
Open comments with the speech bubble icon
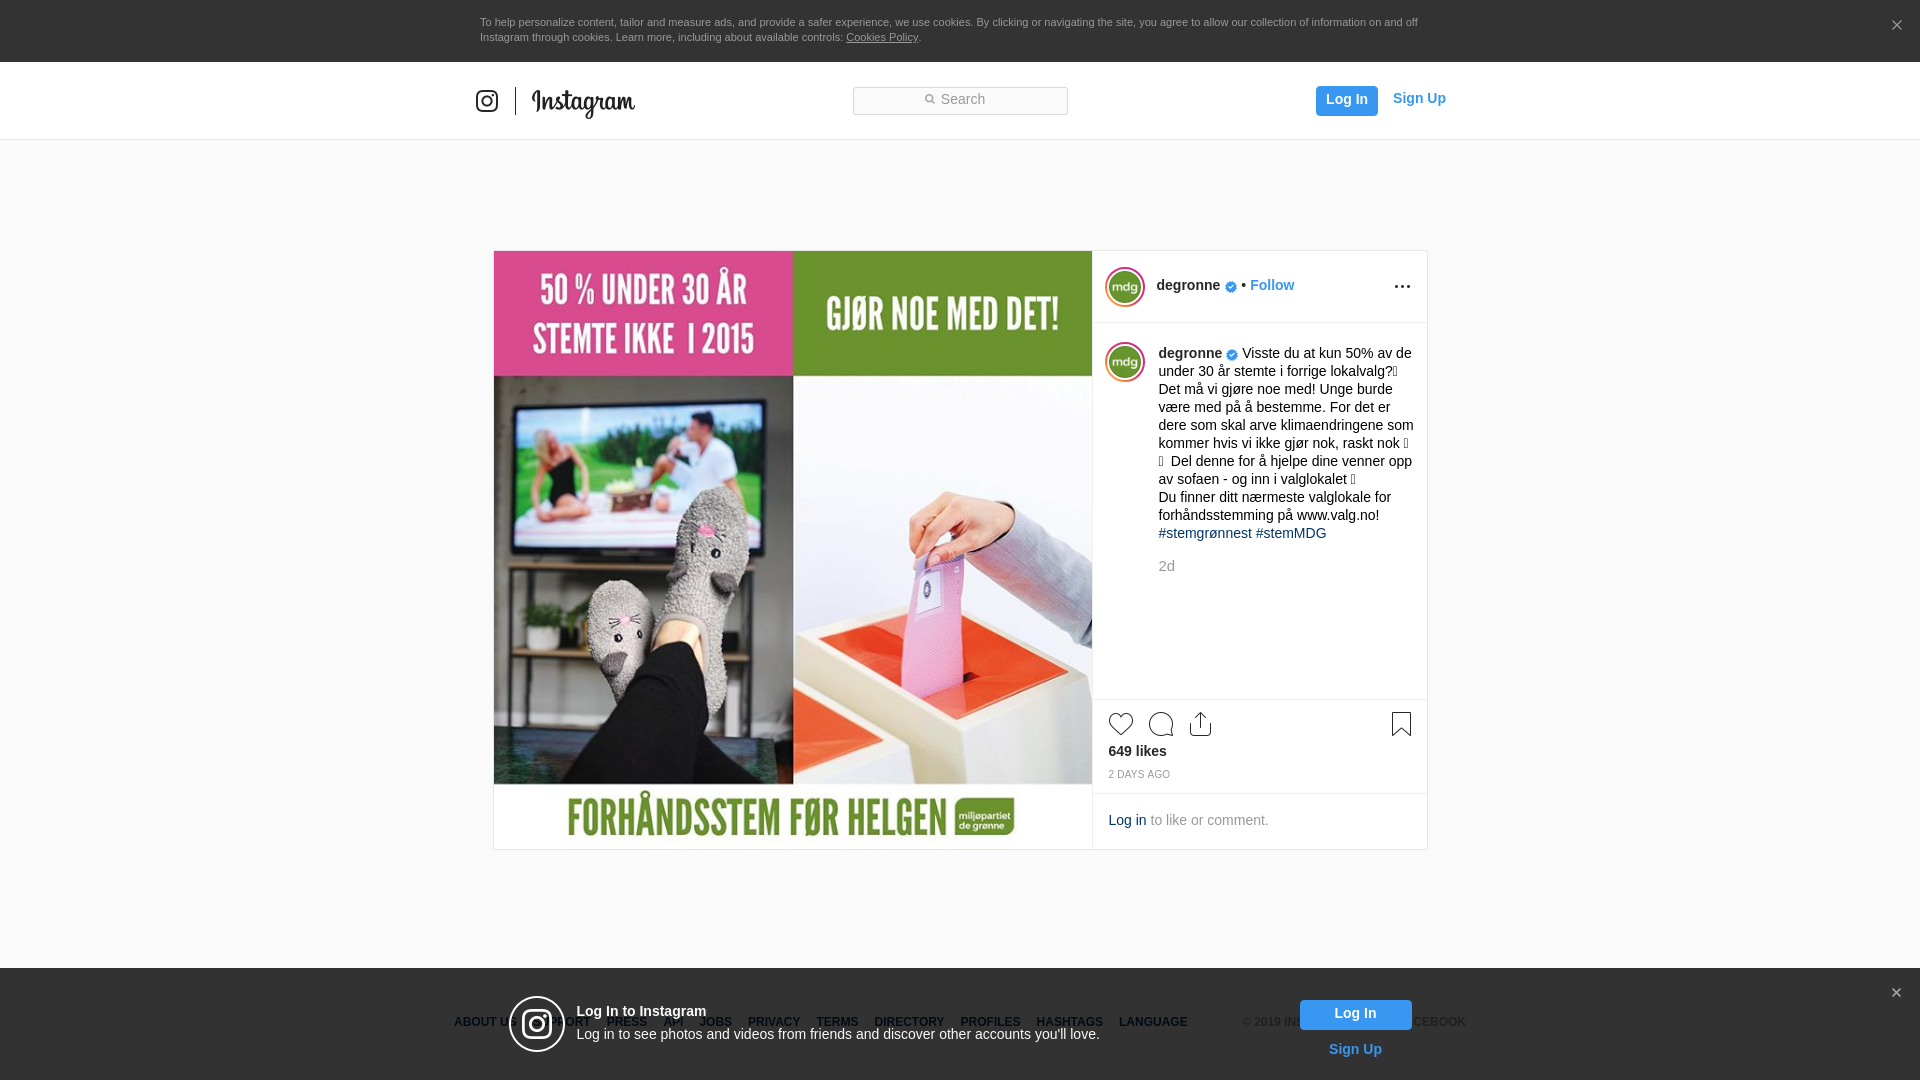tap(1161, 724)
